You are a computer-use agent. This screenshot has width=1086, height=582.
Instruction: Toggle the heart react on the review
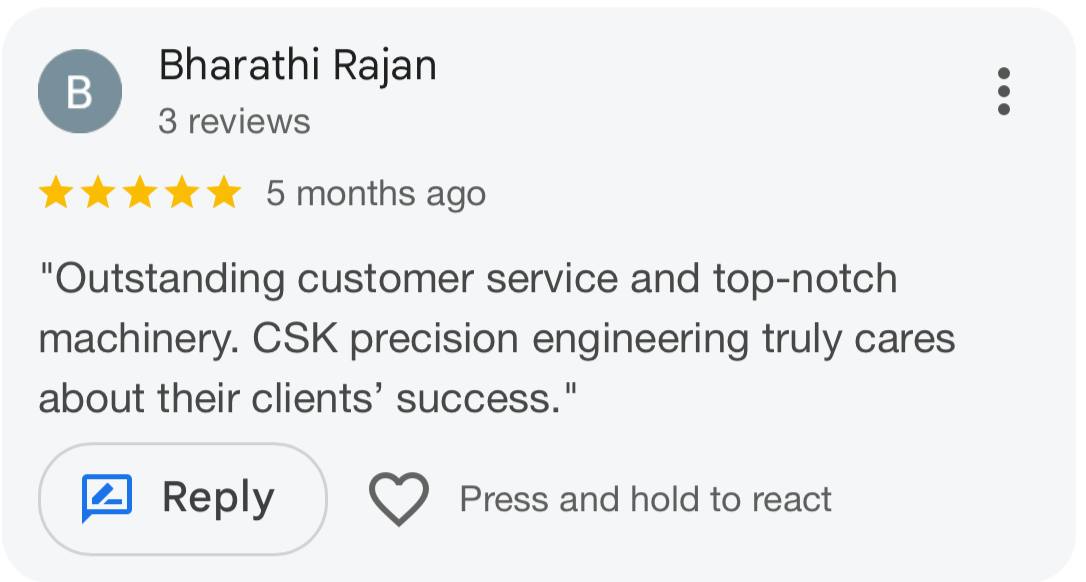[x=399, y=497]
